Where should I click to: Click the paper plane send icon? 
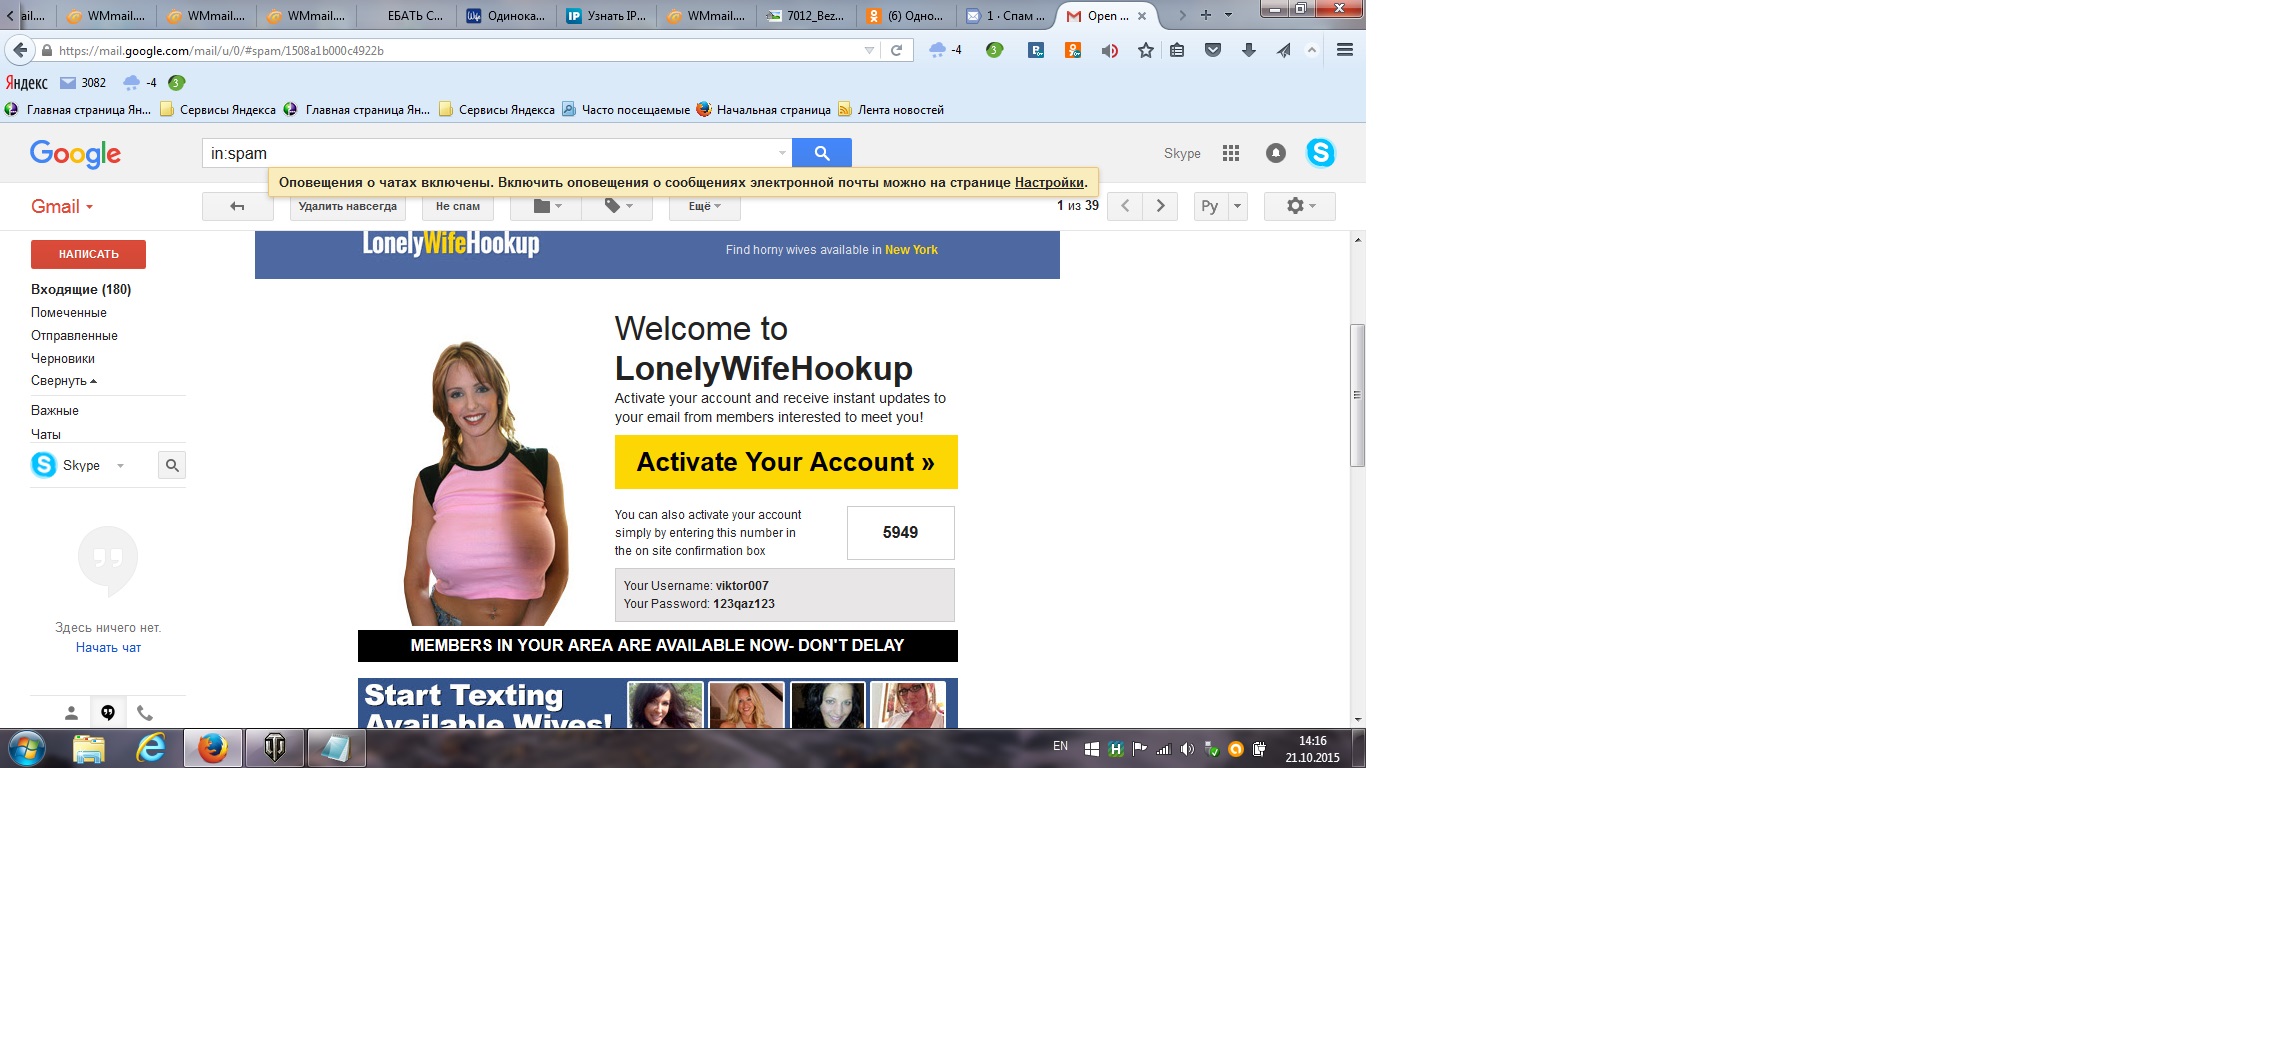(x=1283, y=50)
